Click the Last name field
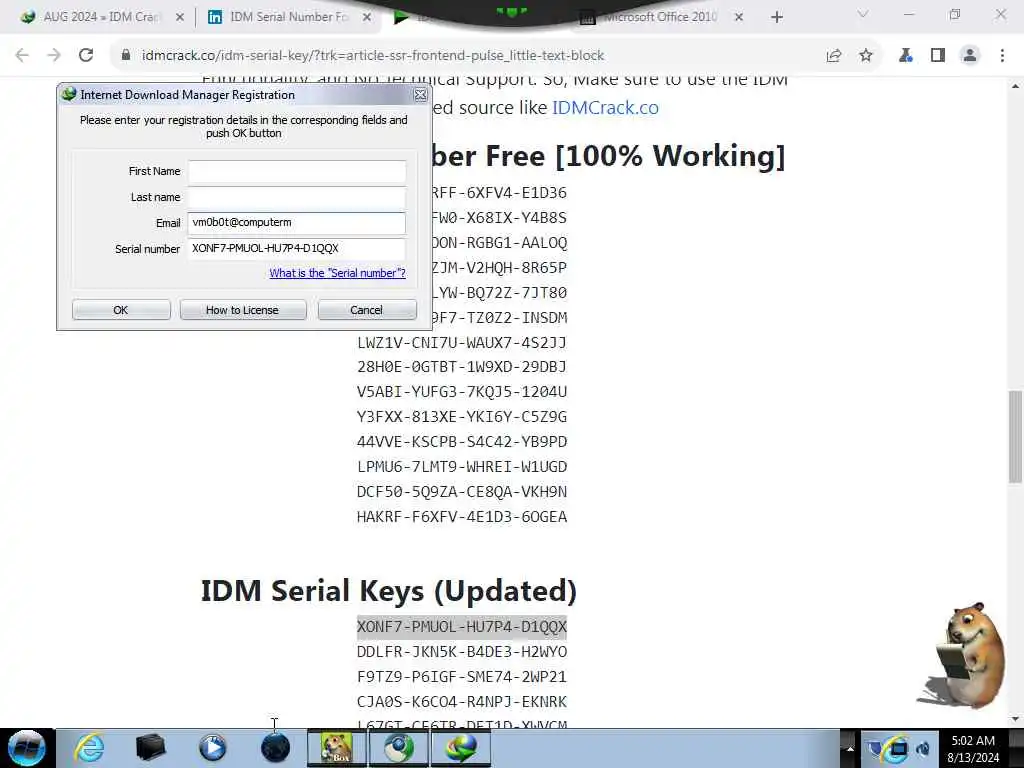This screenshot has height=768, width=1024. click(x=297, y=197)
